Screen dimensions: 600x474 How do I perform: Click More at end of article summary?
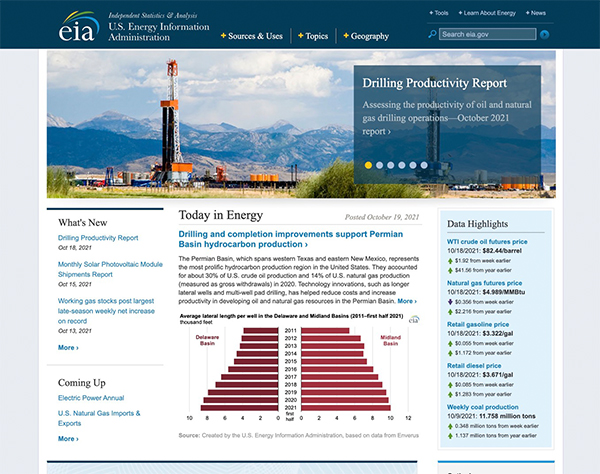(x=407, y=301)
